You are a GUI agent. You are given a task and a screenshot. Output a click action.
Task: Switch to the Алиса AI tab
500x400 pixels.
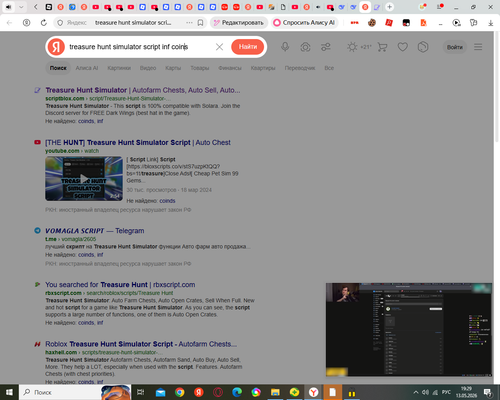pyautogui.click(x=87, y=68)
